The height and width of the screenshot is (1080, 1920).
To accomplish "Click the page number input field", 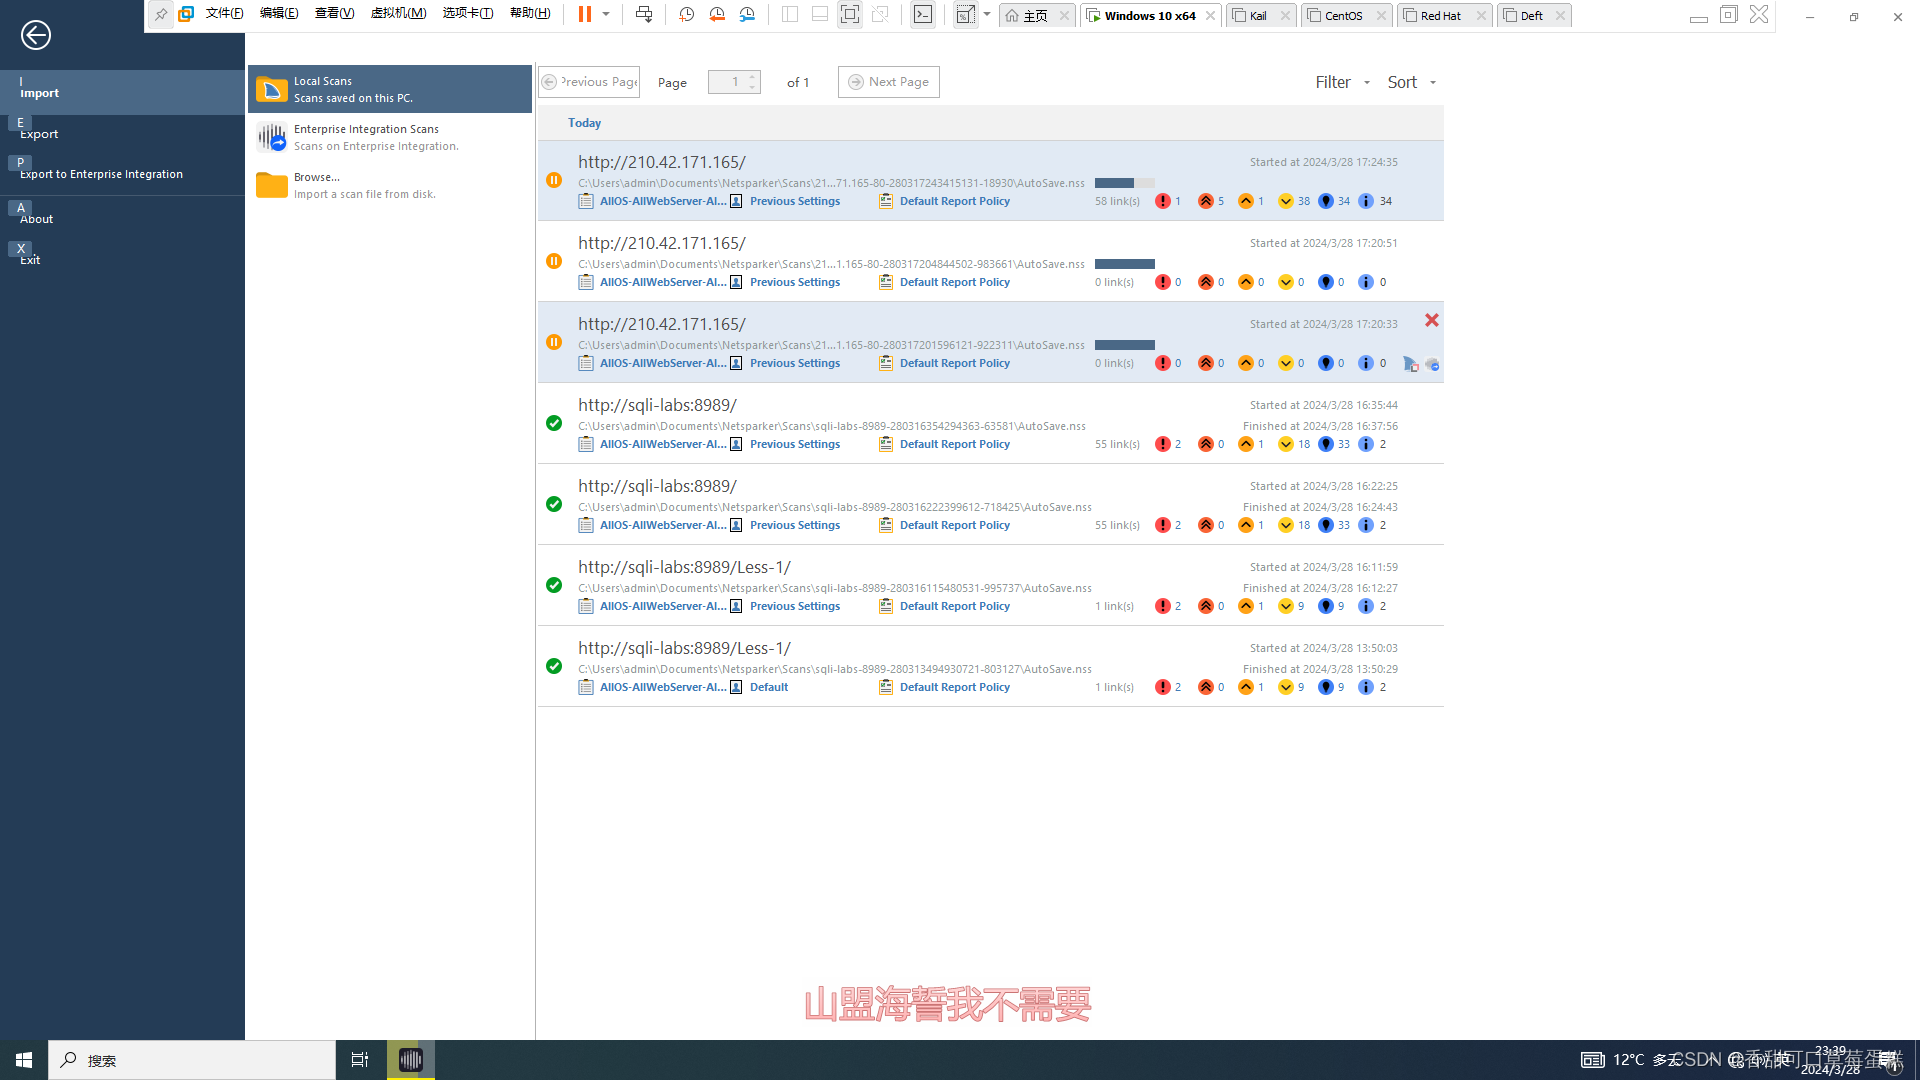I will pos(727,82).
